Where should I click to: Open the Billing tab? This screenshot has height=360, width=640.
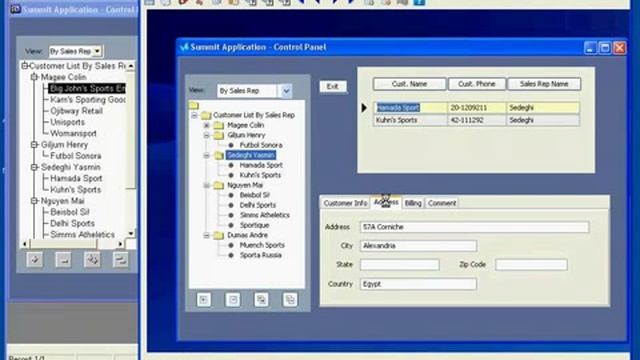(x=413, y=203)
